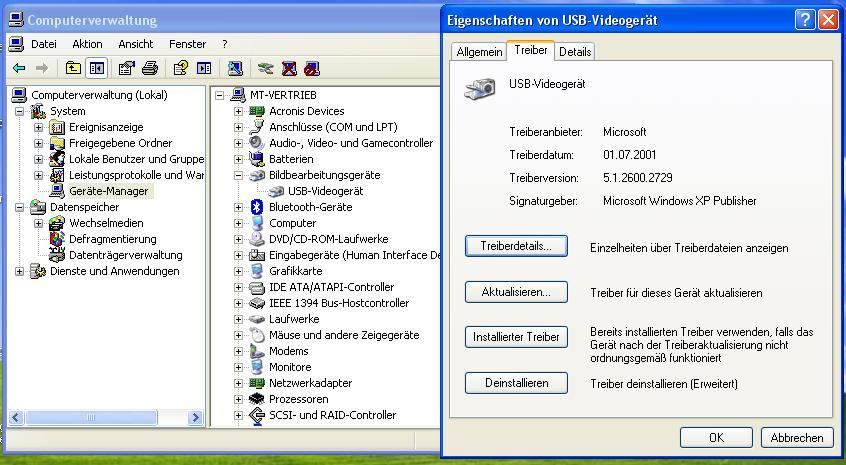Image resolution: width=846 pixels, height=465 pixels.
Task: Expand the IEEE 1394 Bus-Hostcontroller node
Action: coord(238,303)
